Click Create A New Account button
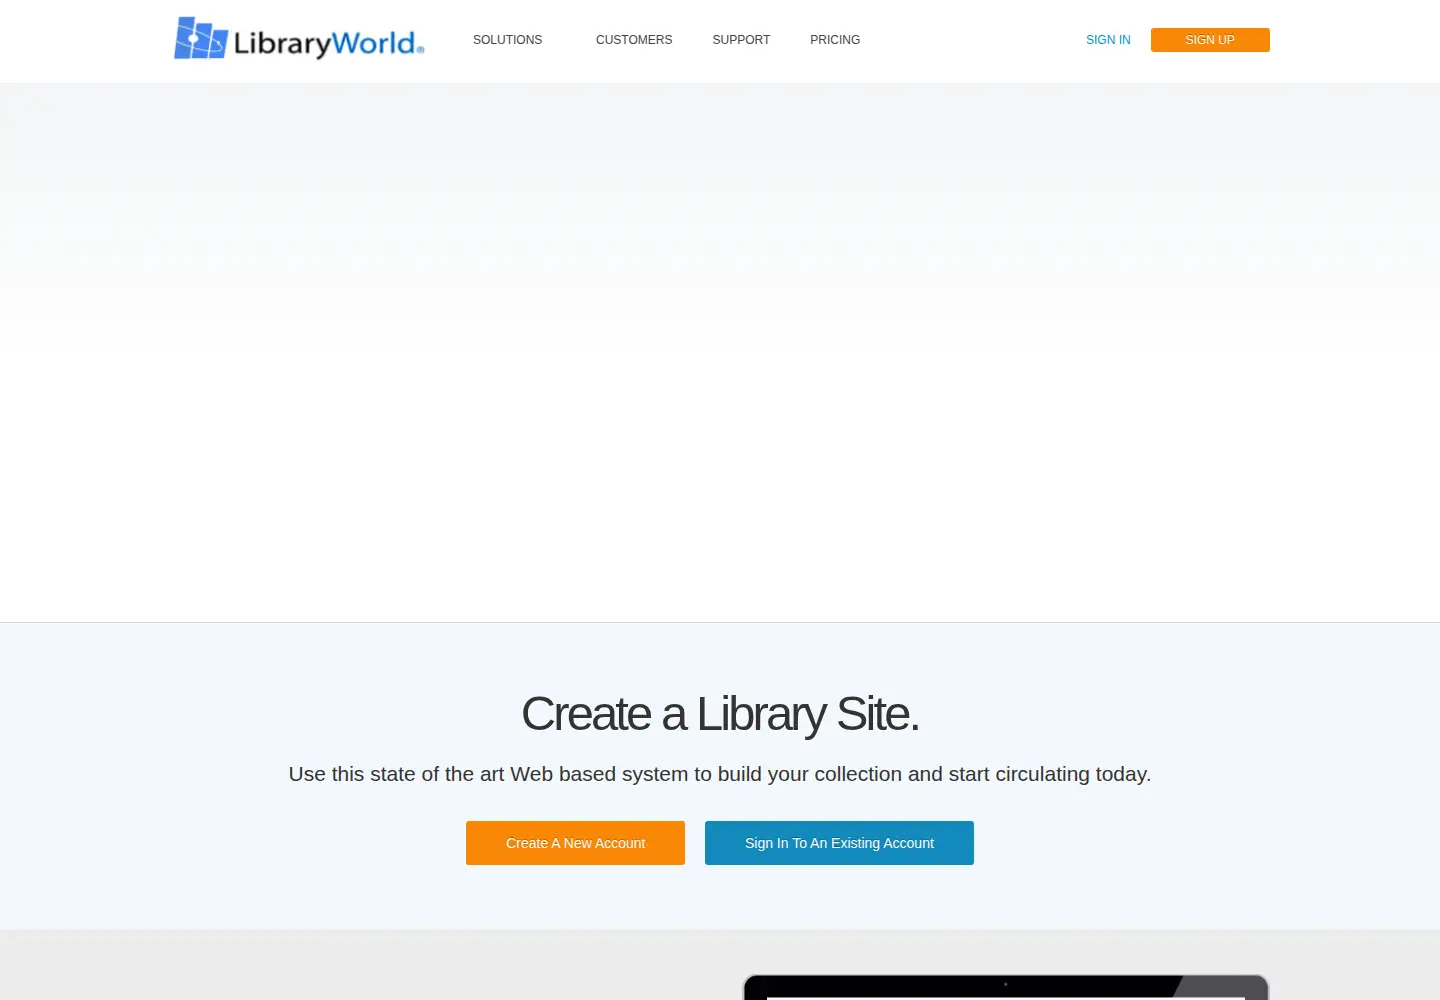The width and height of the screenshot is (1440, 1000). pos(575,843)
